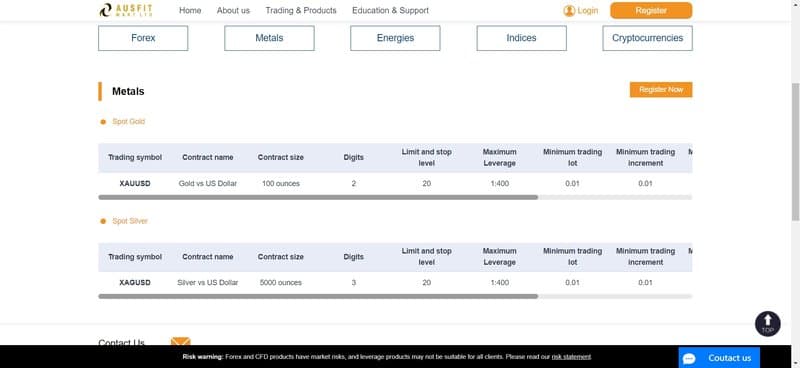This screenshot has height=368, width=800.
Task: Click the Register Now button
Action: click(x=661, y=89)
